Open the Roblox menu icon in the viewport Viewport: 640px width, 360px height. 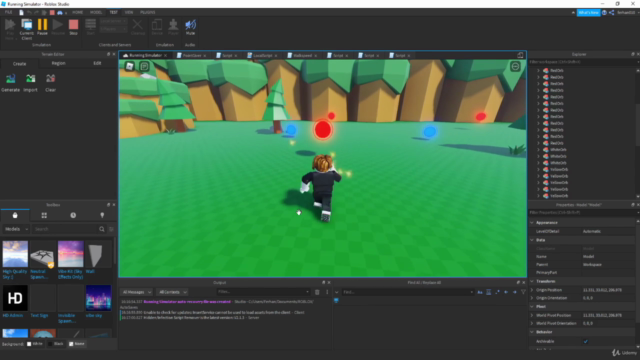click(129, 66)
